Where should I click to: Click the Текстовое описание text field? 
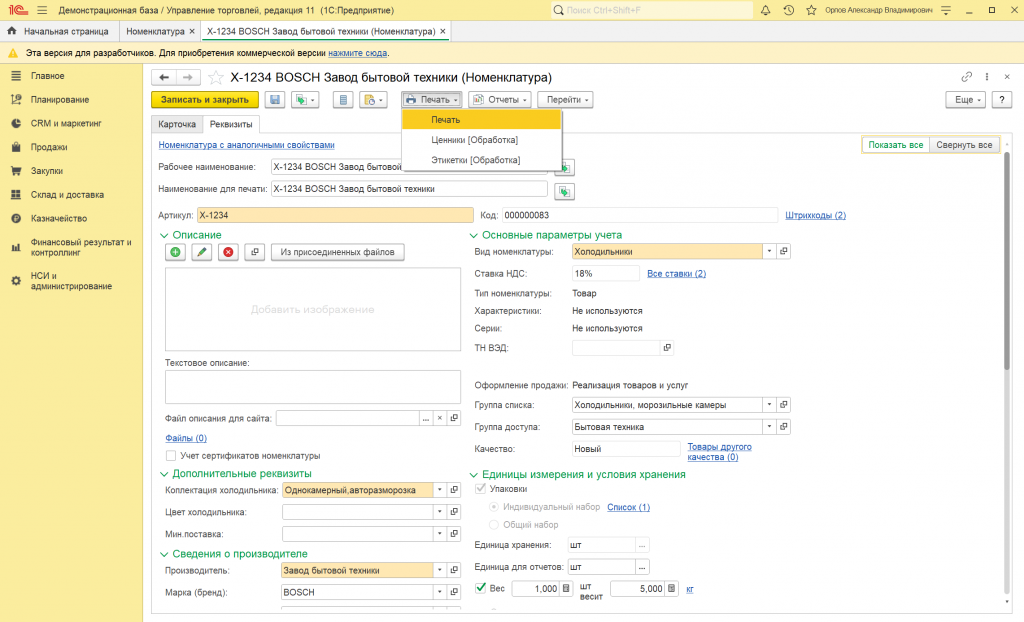pos(304,385)
